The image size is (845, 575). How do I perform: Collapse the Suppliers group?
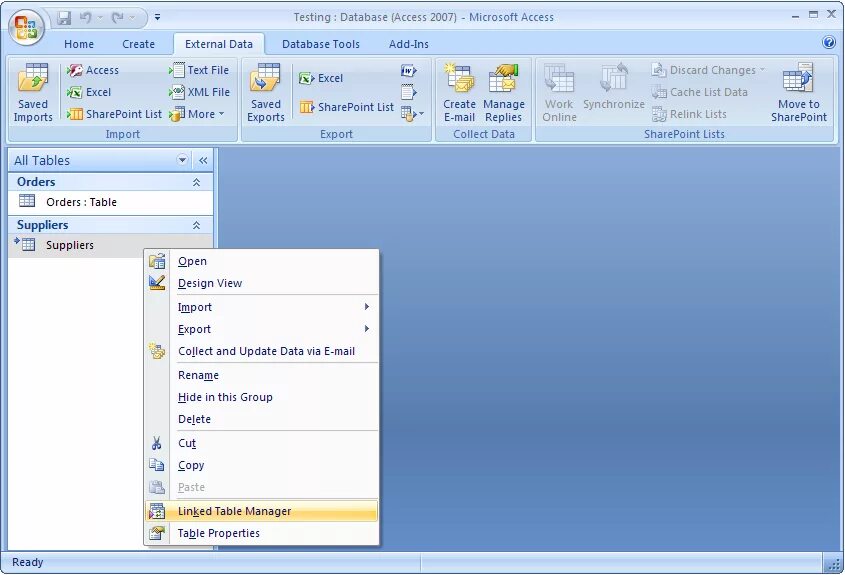[x=197, y=225]
